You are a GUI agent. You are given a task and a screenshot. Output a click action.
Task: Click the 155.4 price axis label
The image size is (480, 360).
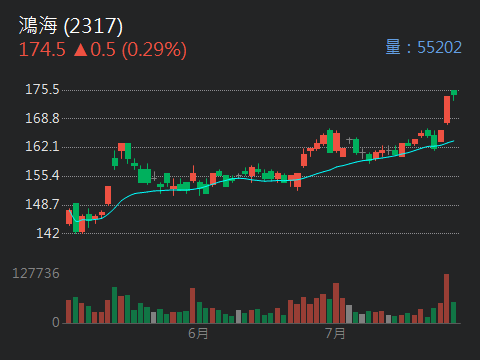tap(42, 176)
